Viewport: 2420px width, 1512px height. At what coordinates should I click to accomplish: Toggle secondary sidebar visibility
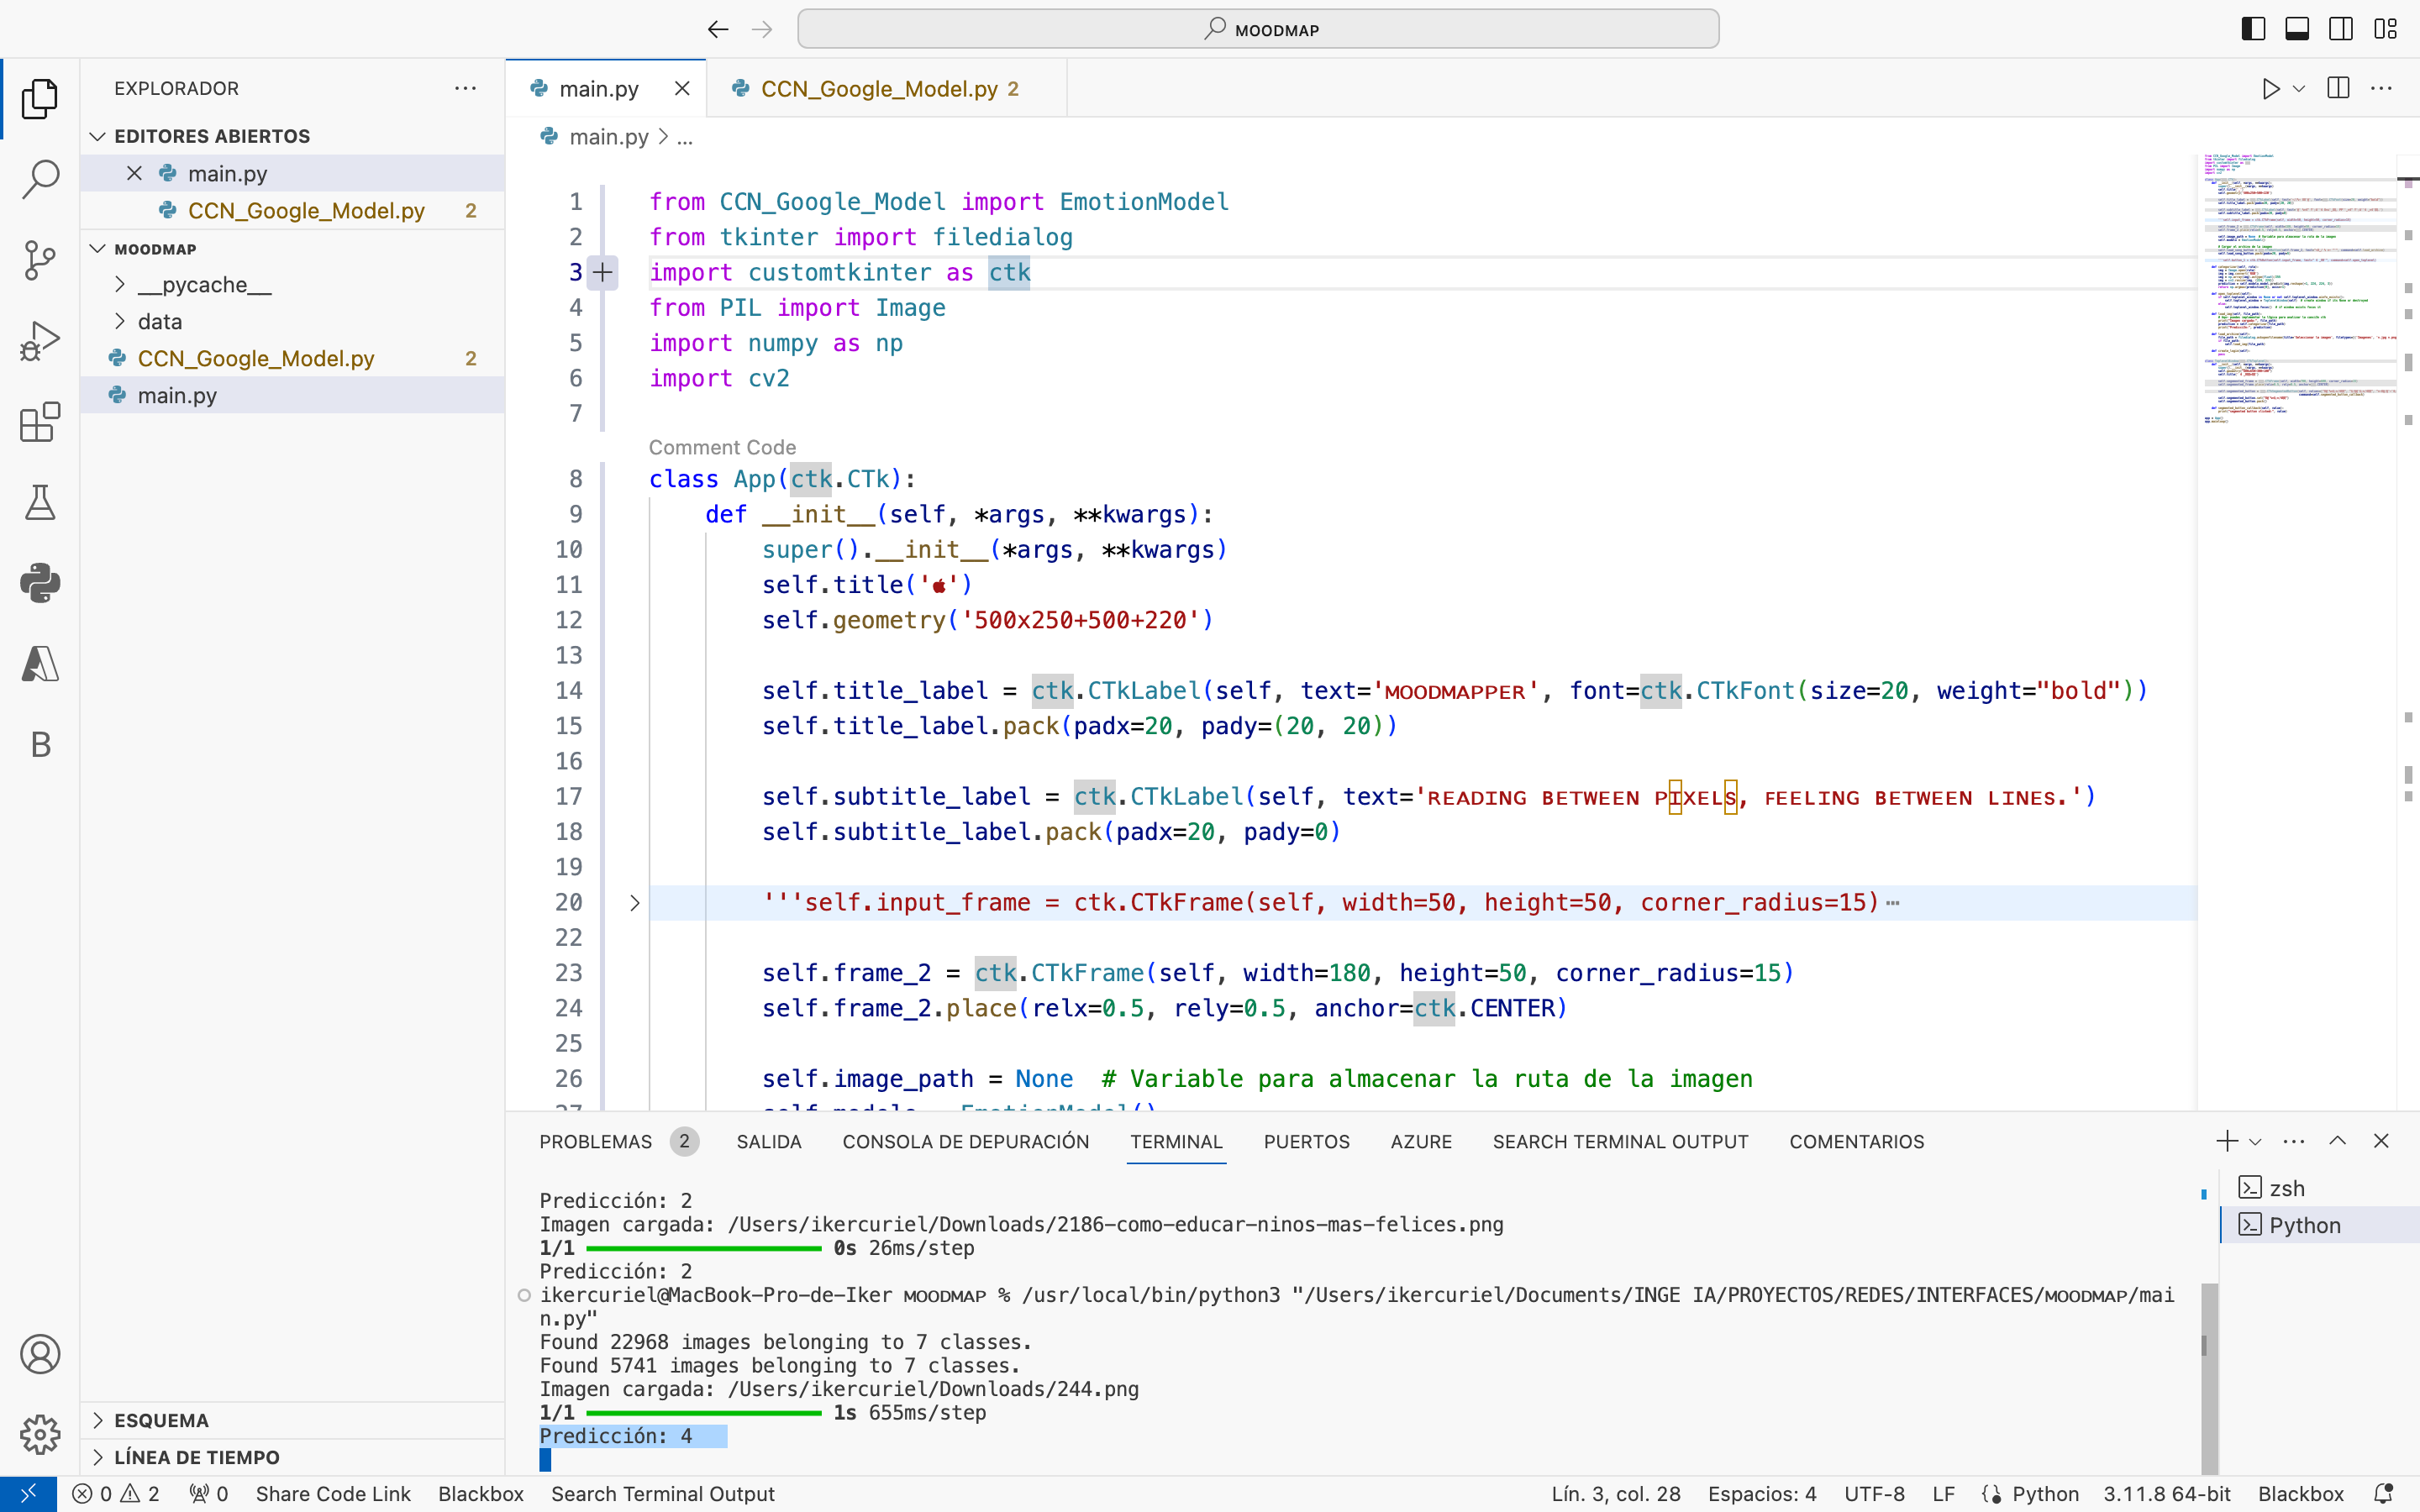coord(2341,29)
